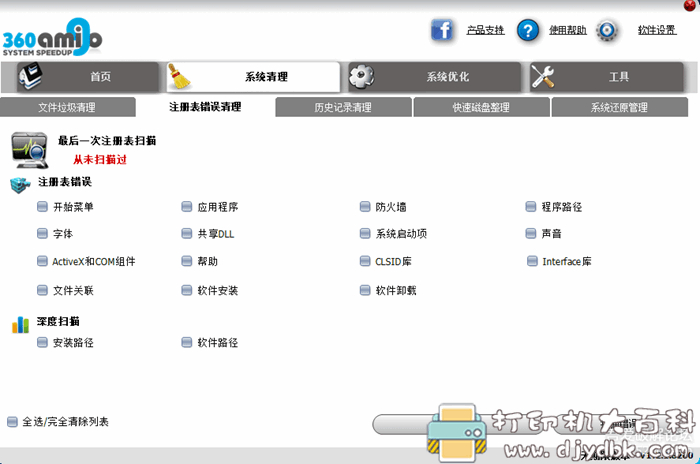700x464 pixels.
Task: Click the gear icon for software settings
Action: click(x=607, y=30)
